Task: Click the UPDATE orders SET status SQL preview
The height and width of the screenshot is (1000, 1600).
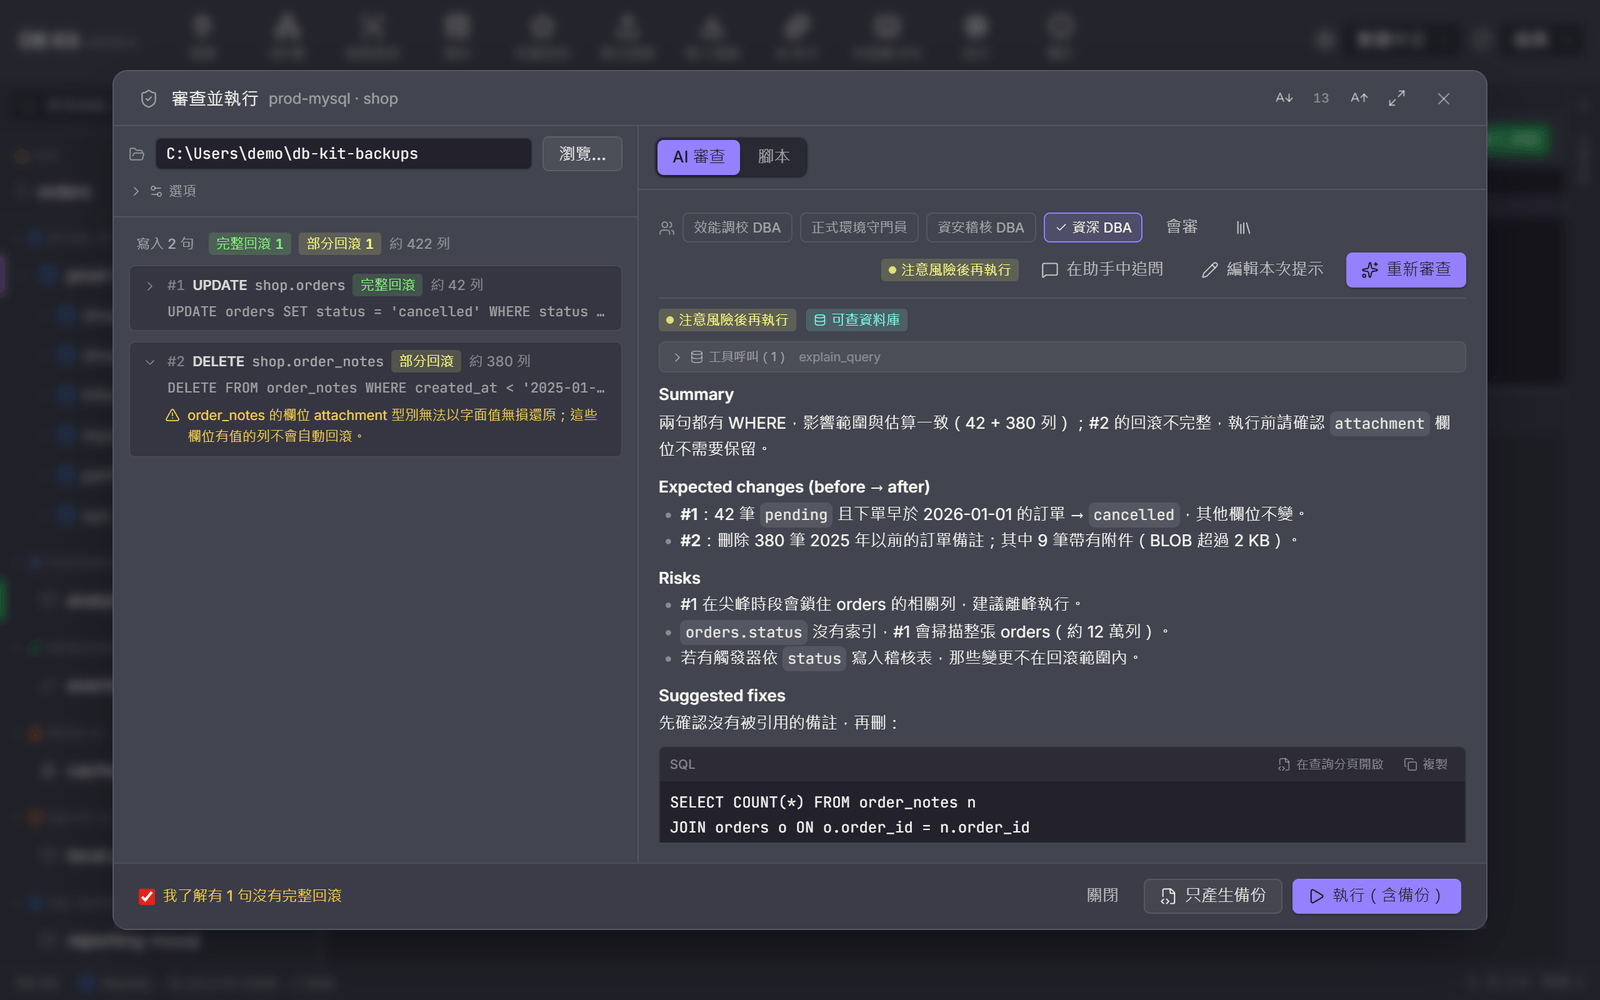Action: (386, 312)
